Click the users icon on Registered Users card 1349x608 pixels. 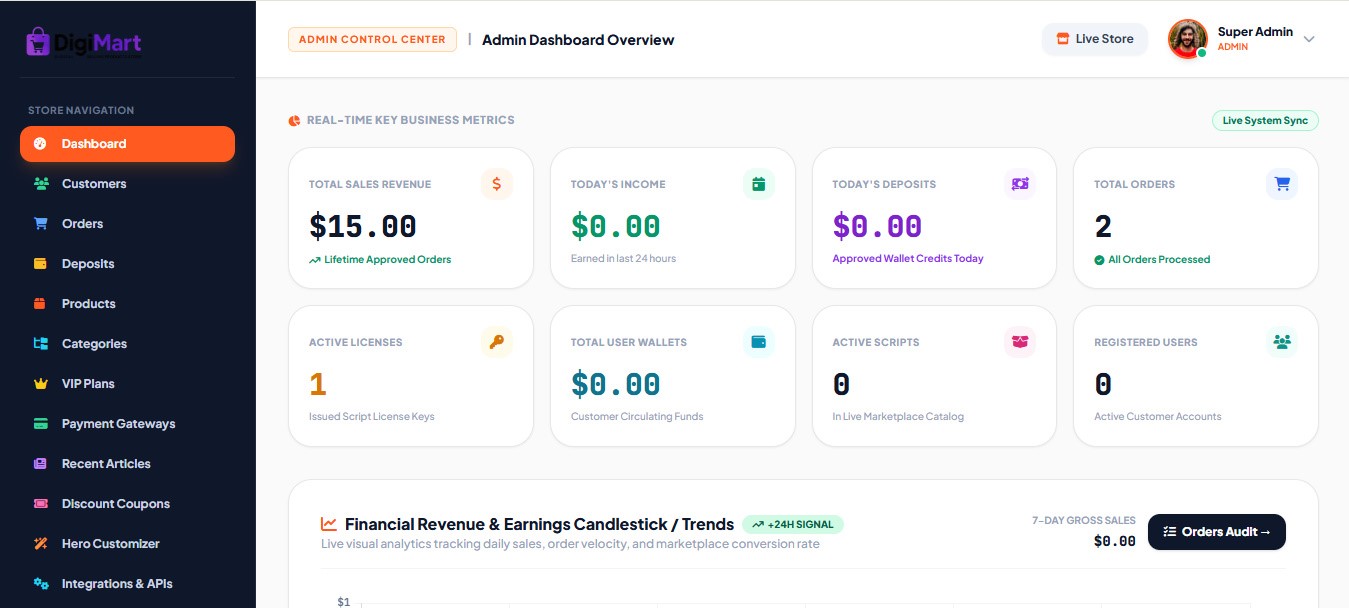tap(1282, 342)
